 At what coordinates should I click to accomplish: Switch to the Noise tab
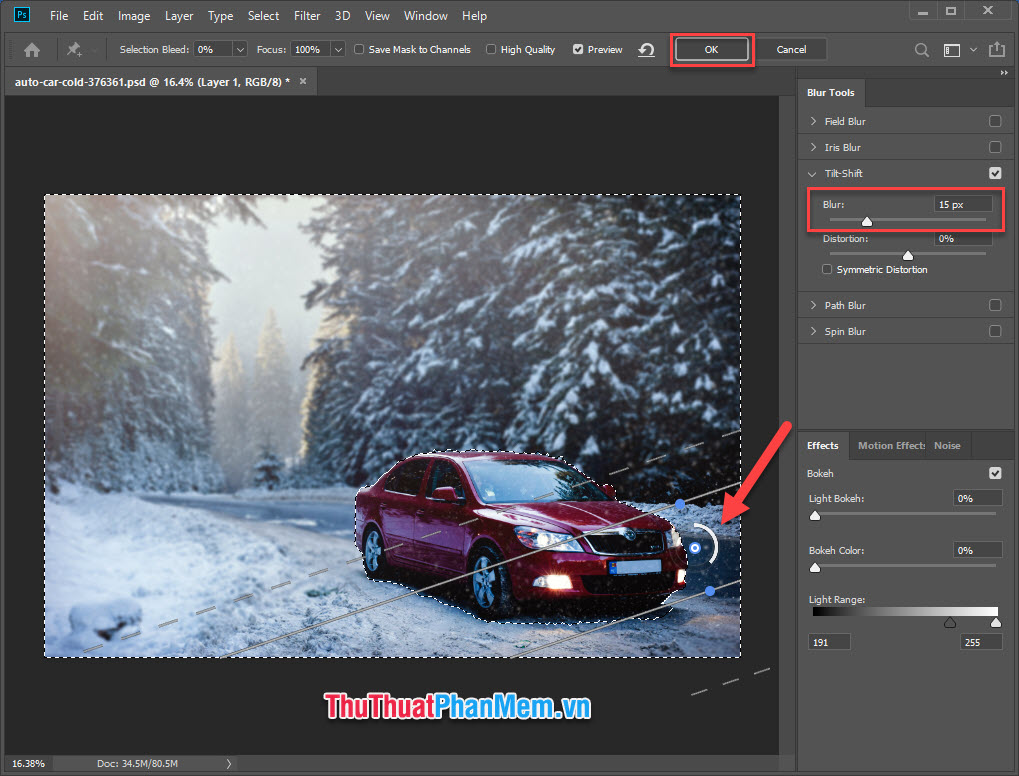click(x=947, y=445)
